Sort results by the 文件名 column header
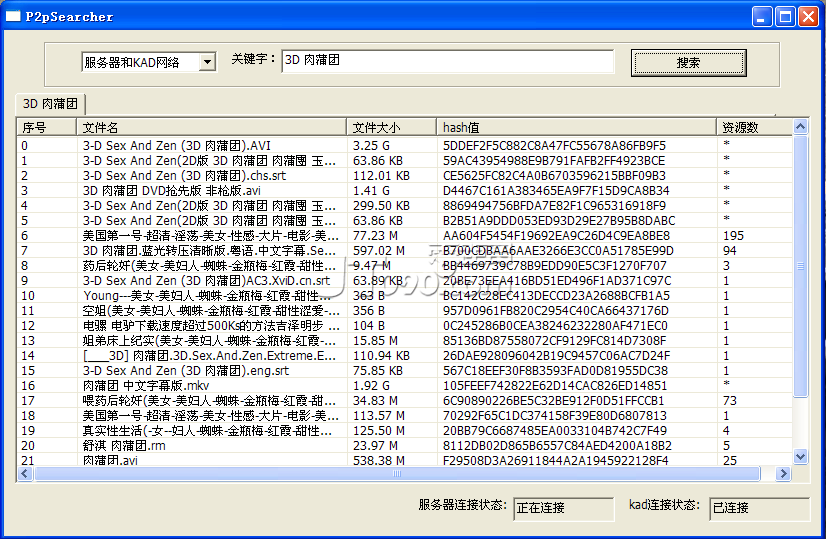 point(211,127)
